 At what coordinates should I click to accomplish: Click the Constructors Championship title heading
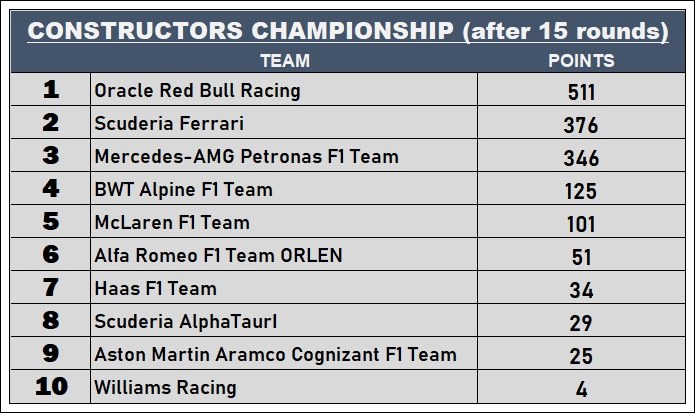(348, 31)
